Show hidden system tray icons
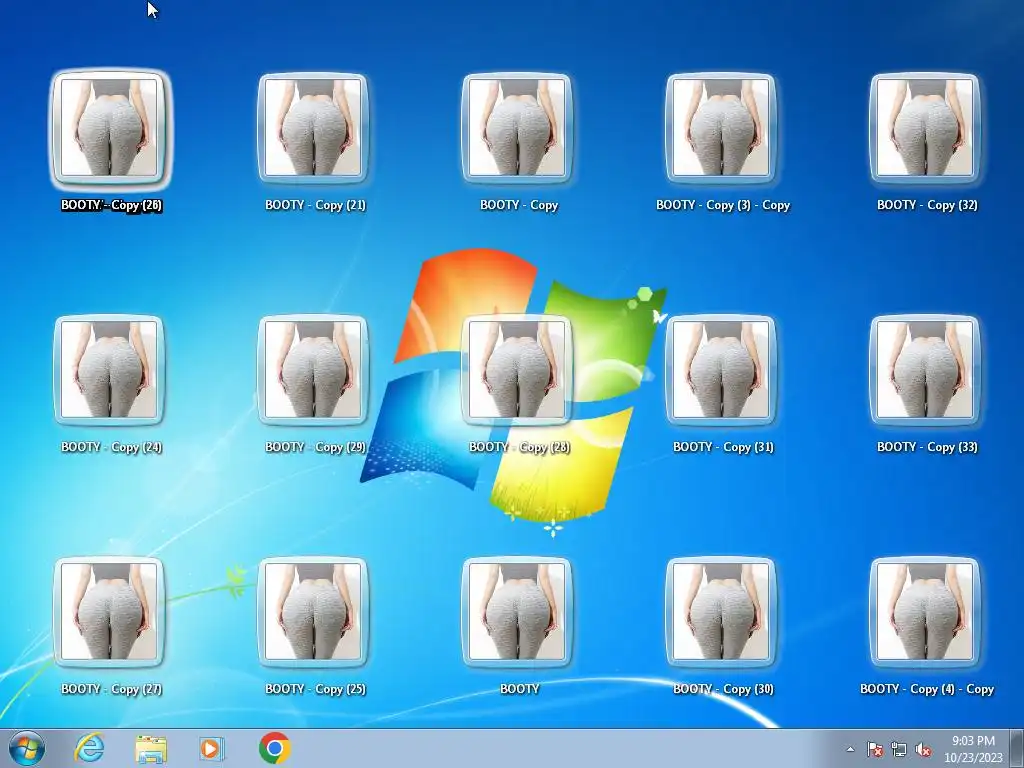 click(850, 749)
